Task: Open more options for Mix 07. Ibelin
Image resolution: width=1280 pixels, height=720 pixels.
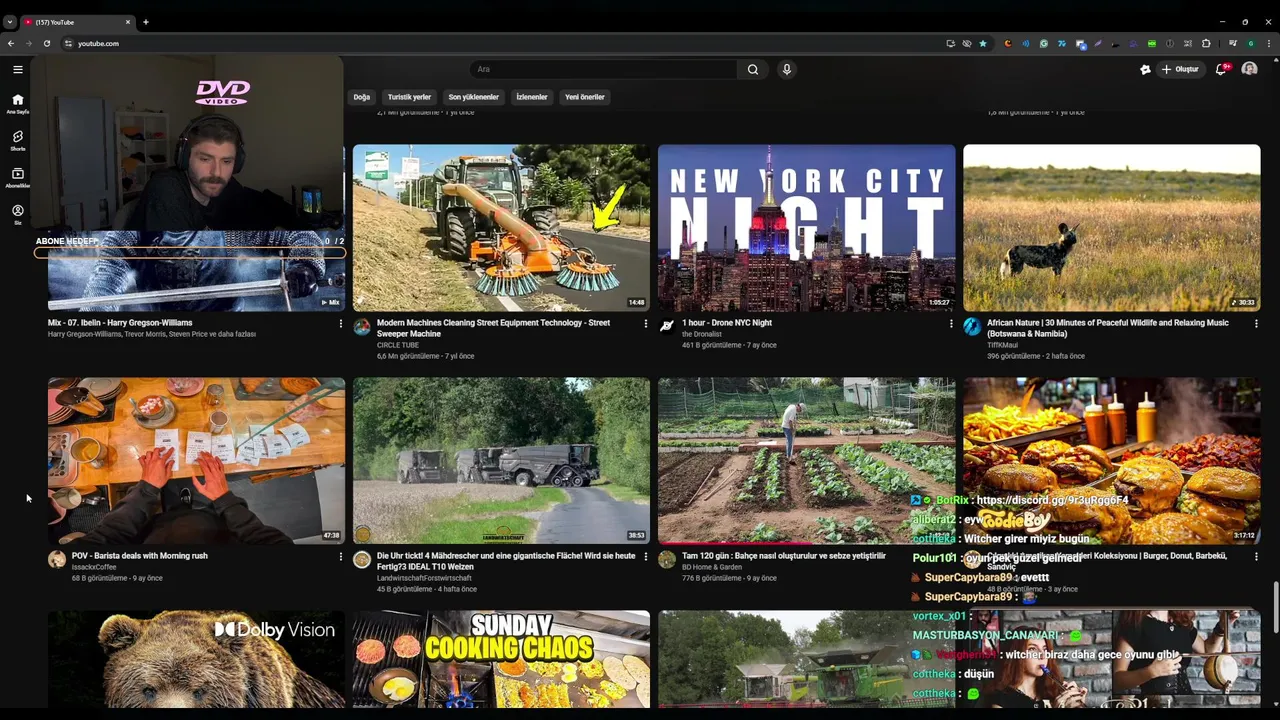Action: (x=340, y=324)
